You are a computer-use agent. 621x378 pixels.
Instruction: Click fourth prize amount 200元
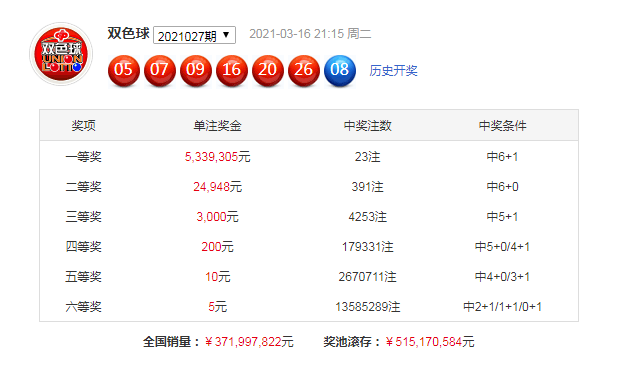click(217, 247)
